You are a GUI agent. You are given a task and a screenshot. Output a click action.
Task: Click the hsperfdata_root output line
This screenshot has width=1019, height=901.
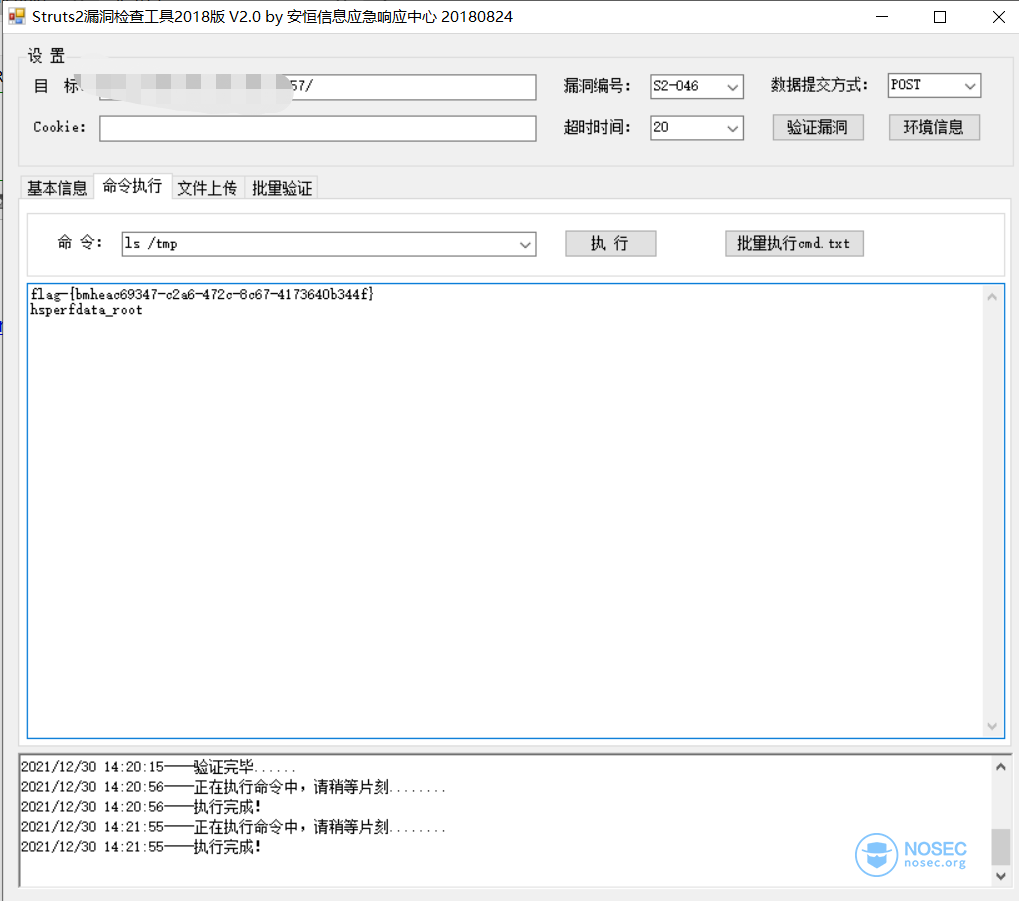pos(86,310)
